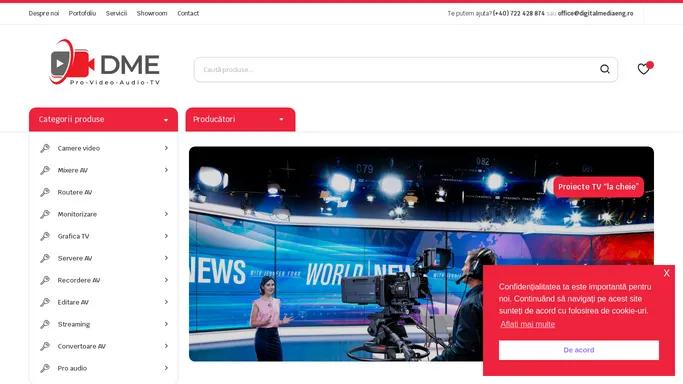Click the office@digitalmediaeng.ro email link
The width and height of the screenshot is (683, 384).
pyautogui.click(x=595, y=13)
